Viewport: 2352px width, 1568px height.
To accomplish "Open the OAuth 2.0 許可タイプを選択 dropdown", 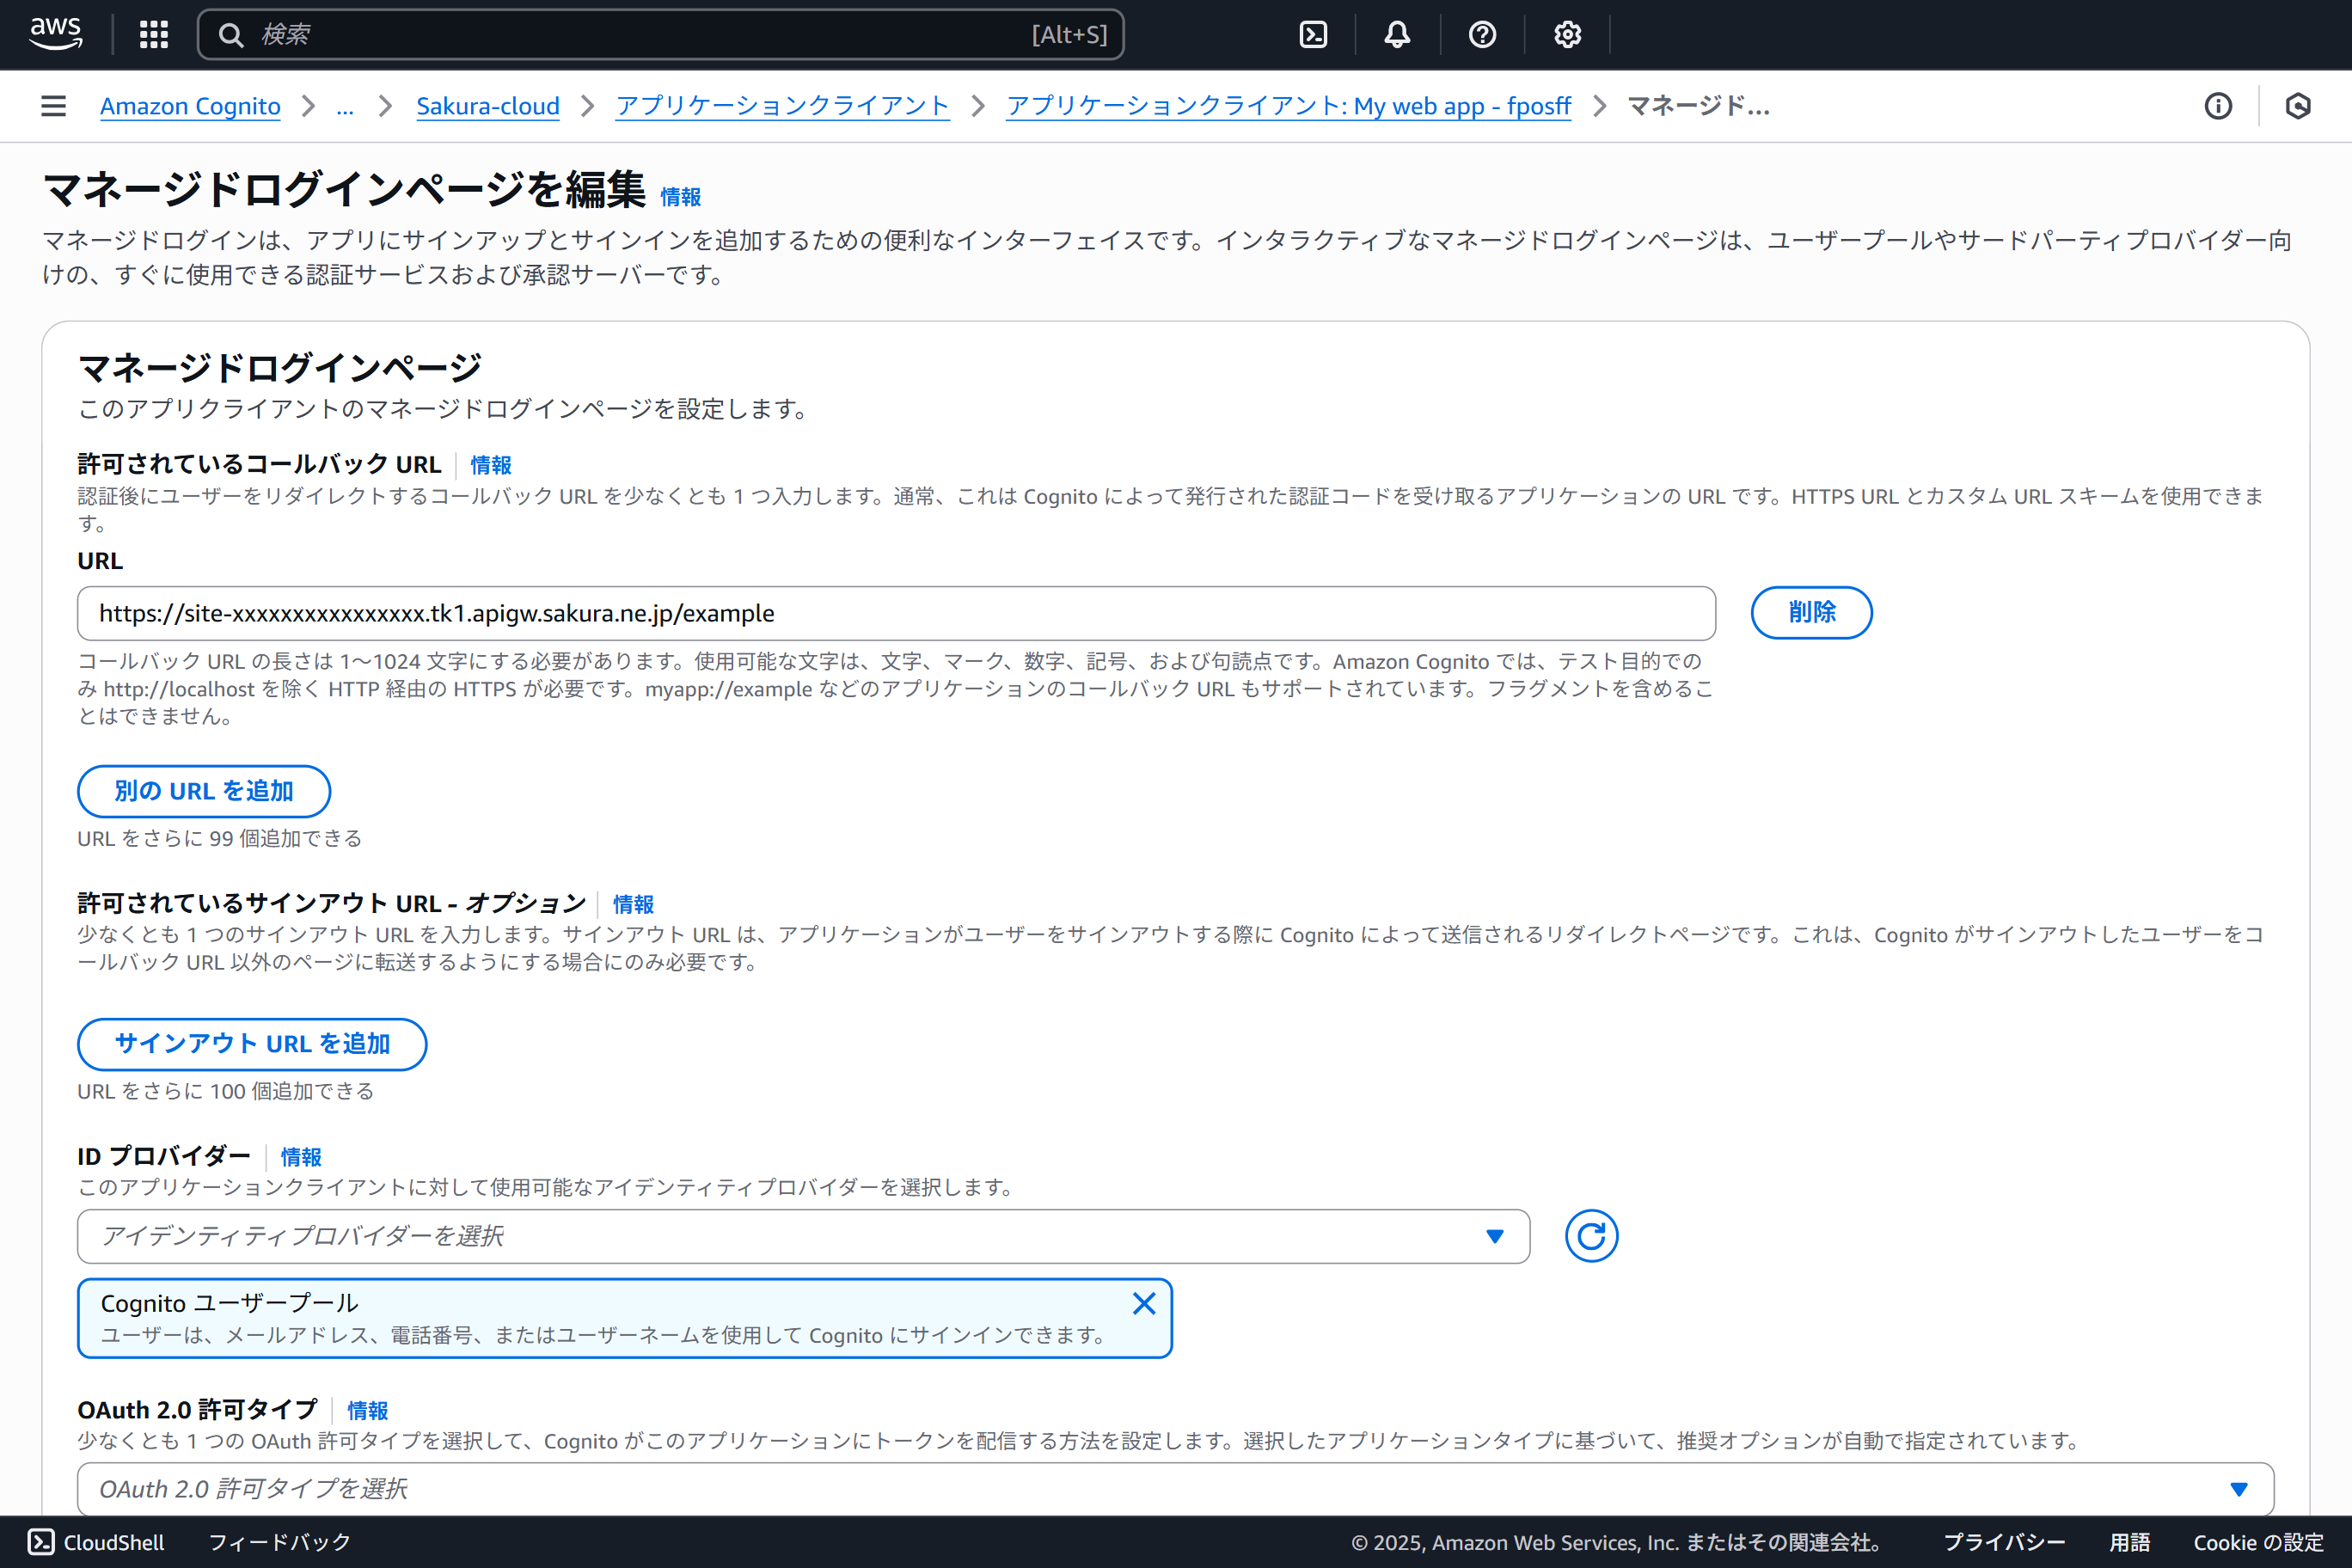I will (1175, 1489).
